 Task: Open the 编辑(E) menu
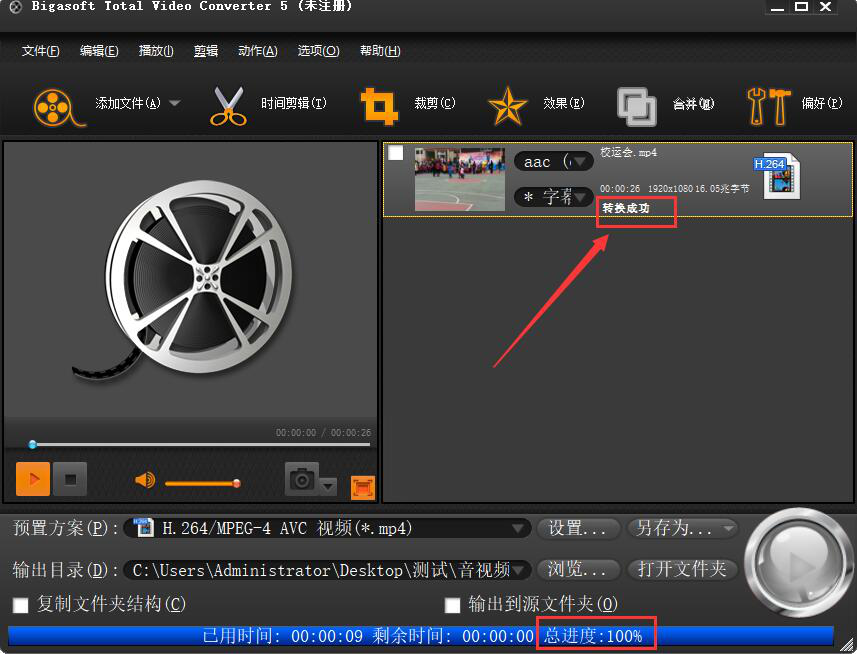coord(99,51)
